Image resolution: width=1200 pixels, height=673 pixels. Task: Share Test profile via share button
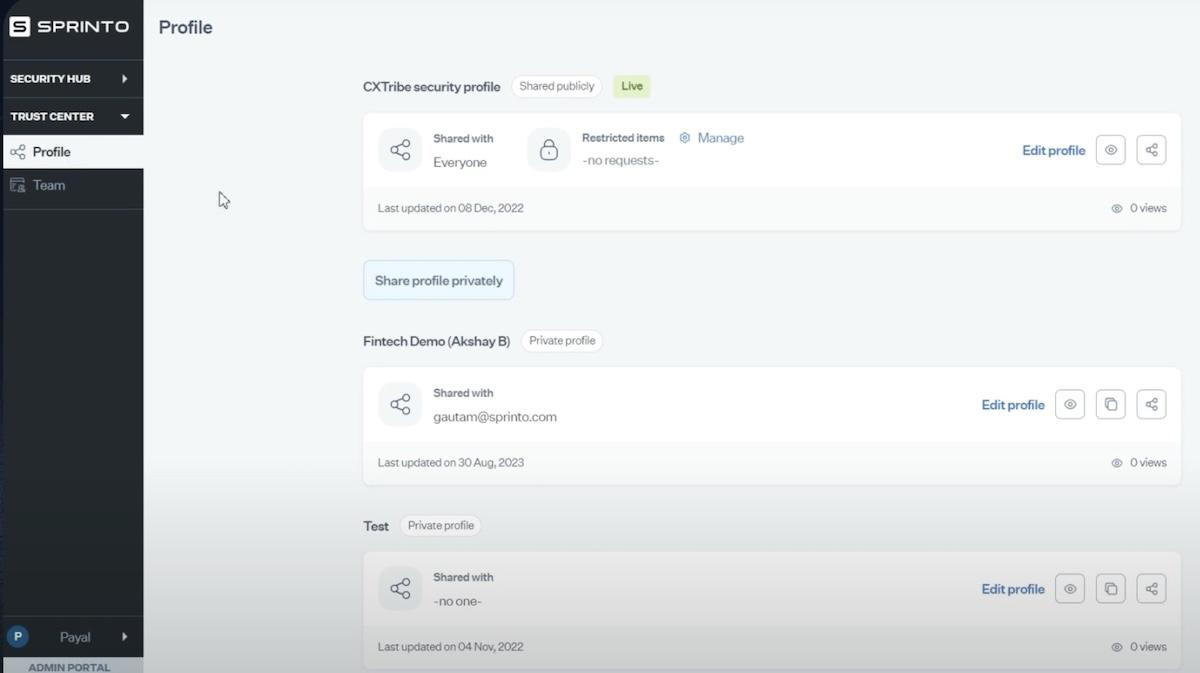(1151, 588)
